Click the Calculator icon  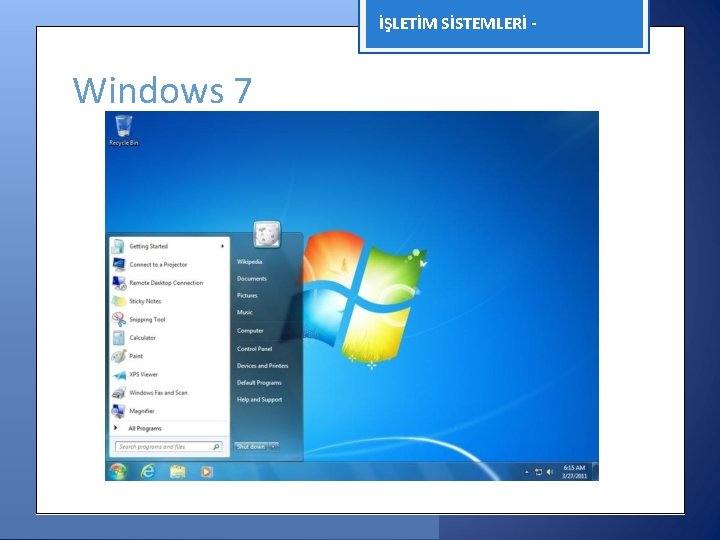click(118, 338)
